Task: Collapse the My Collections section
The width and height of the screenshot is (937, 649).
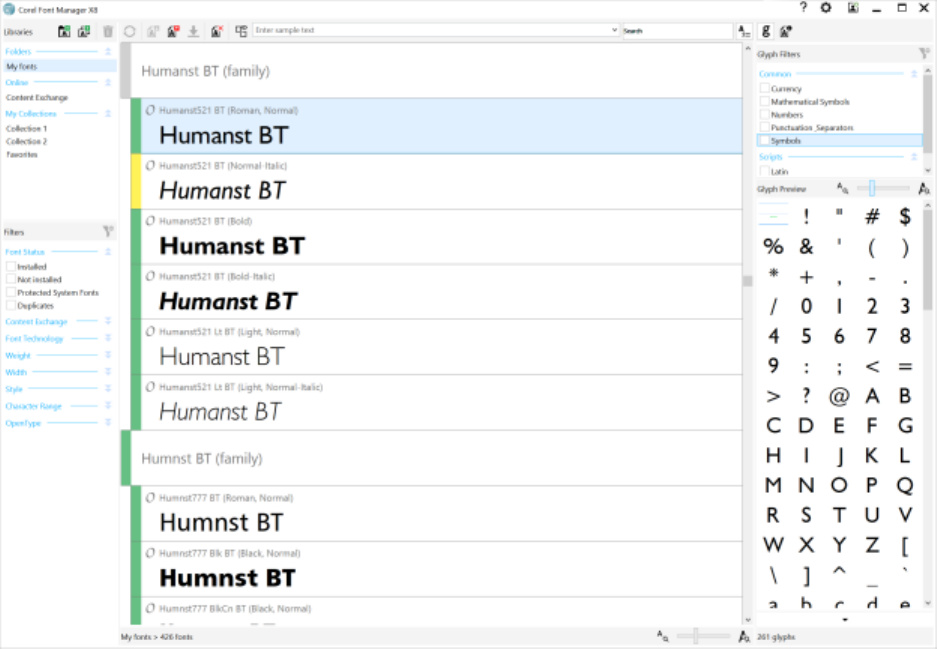Action: point(108,114)
